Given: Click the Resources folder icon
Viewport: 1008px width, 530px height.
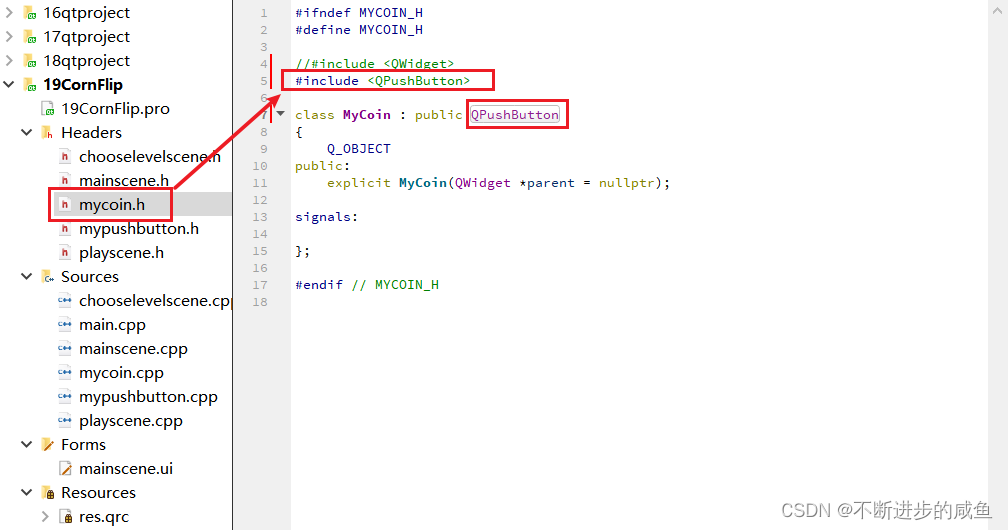Looking at the screenshot, I should coord(48,493).
